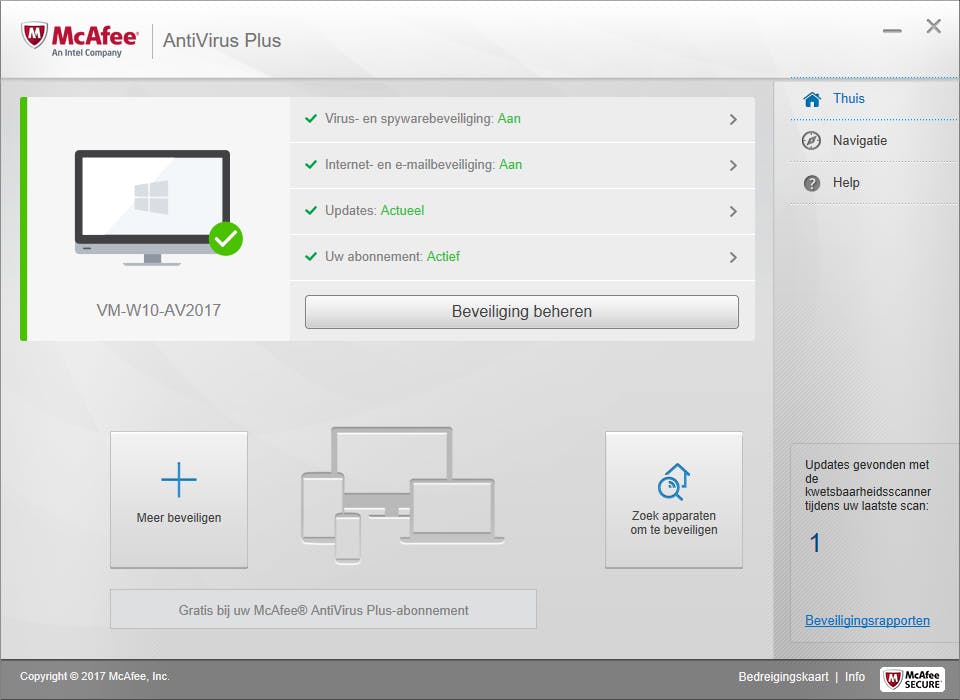Viewport: 960px width, 700px height.
Task: Click checkmark beside Virus- en spywarebeveiliging
Action: coord(311,119)
